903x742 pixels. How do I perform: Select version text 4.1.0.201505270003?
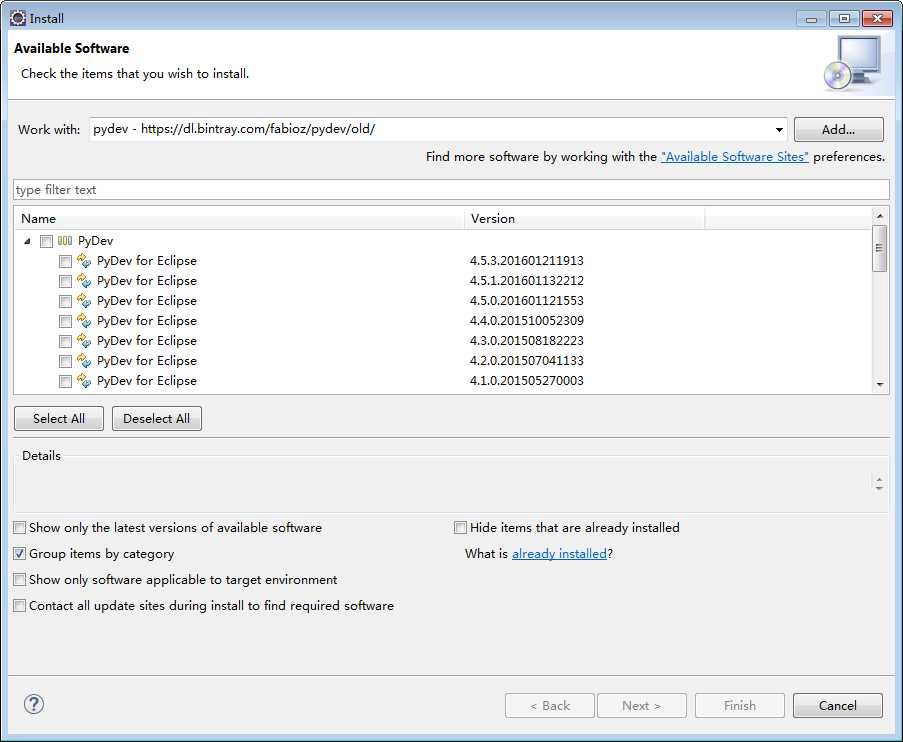point(526,381)
